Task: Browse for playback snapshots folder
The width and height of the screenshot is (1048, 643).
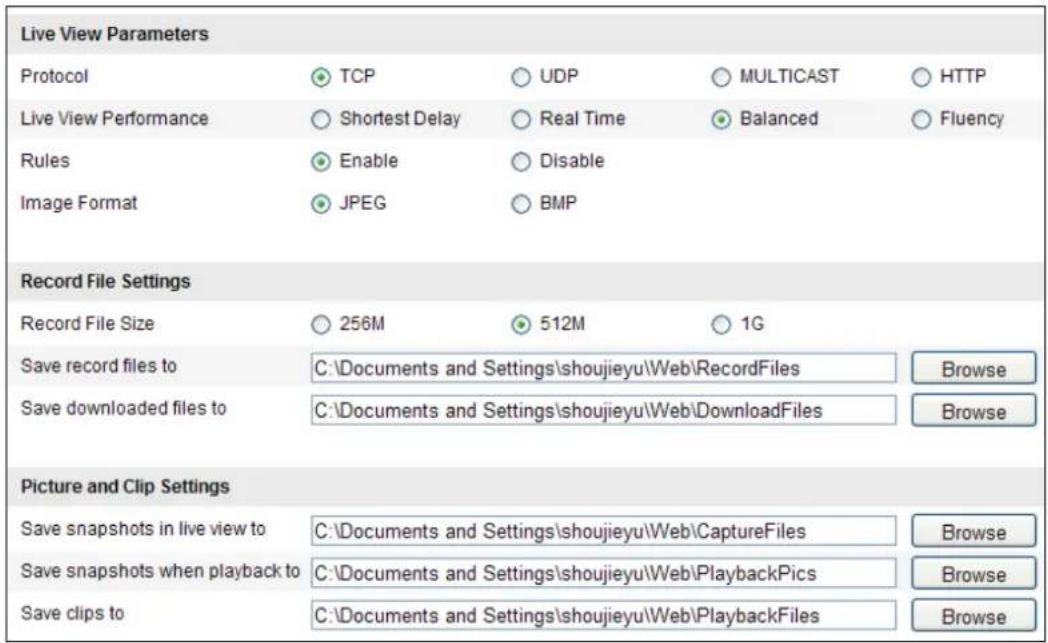Action: point(973,574)
